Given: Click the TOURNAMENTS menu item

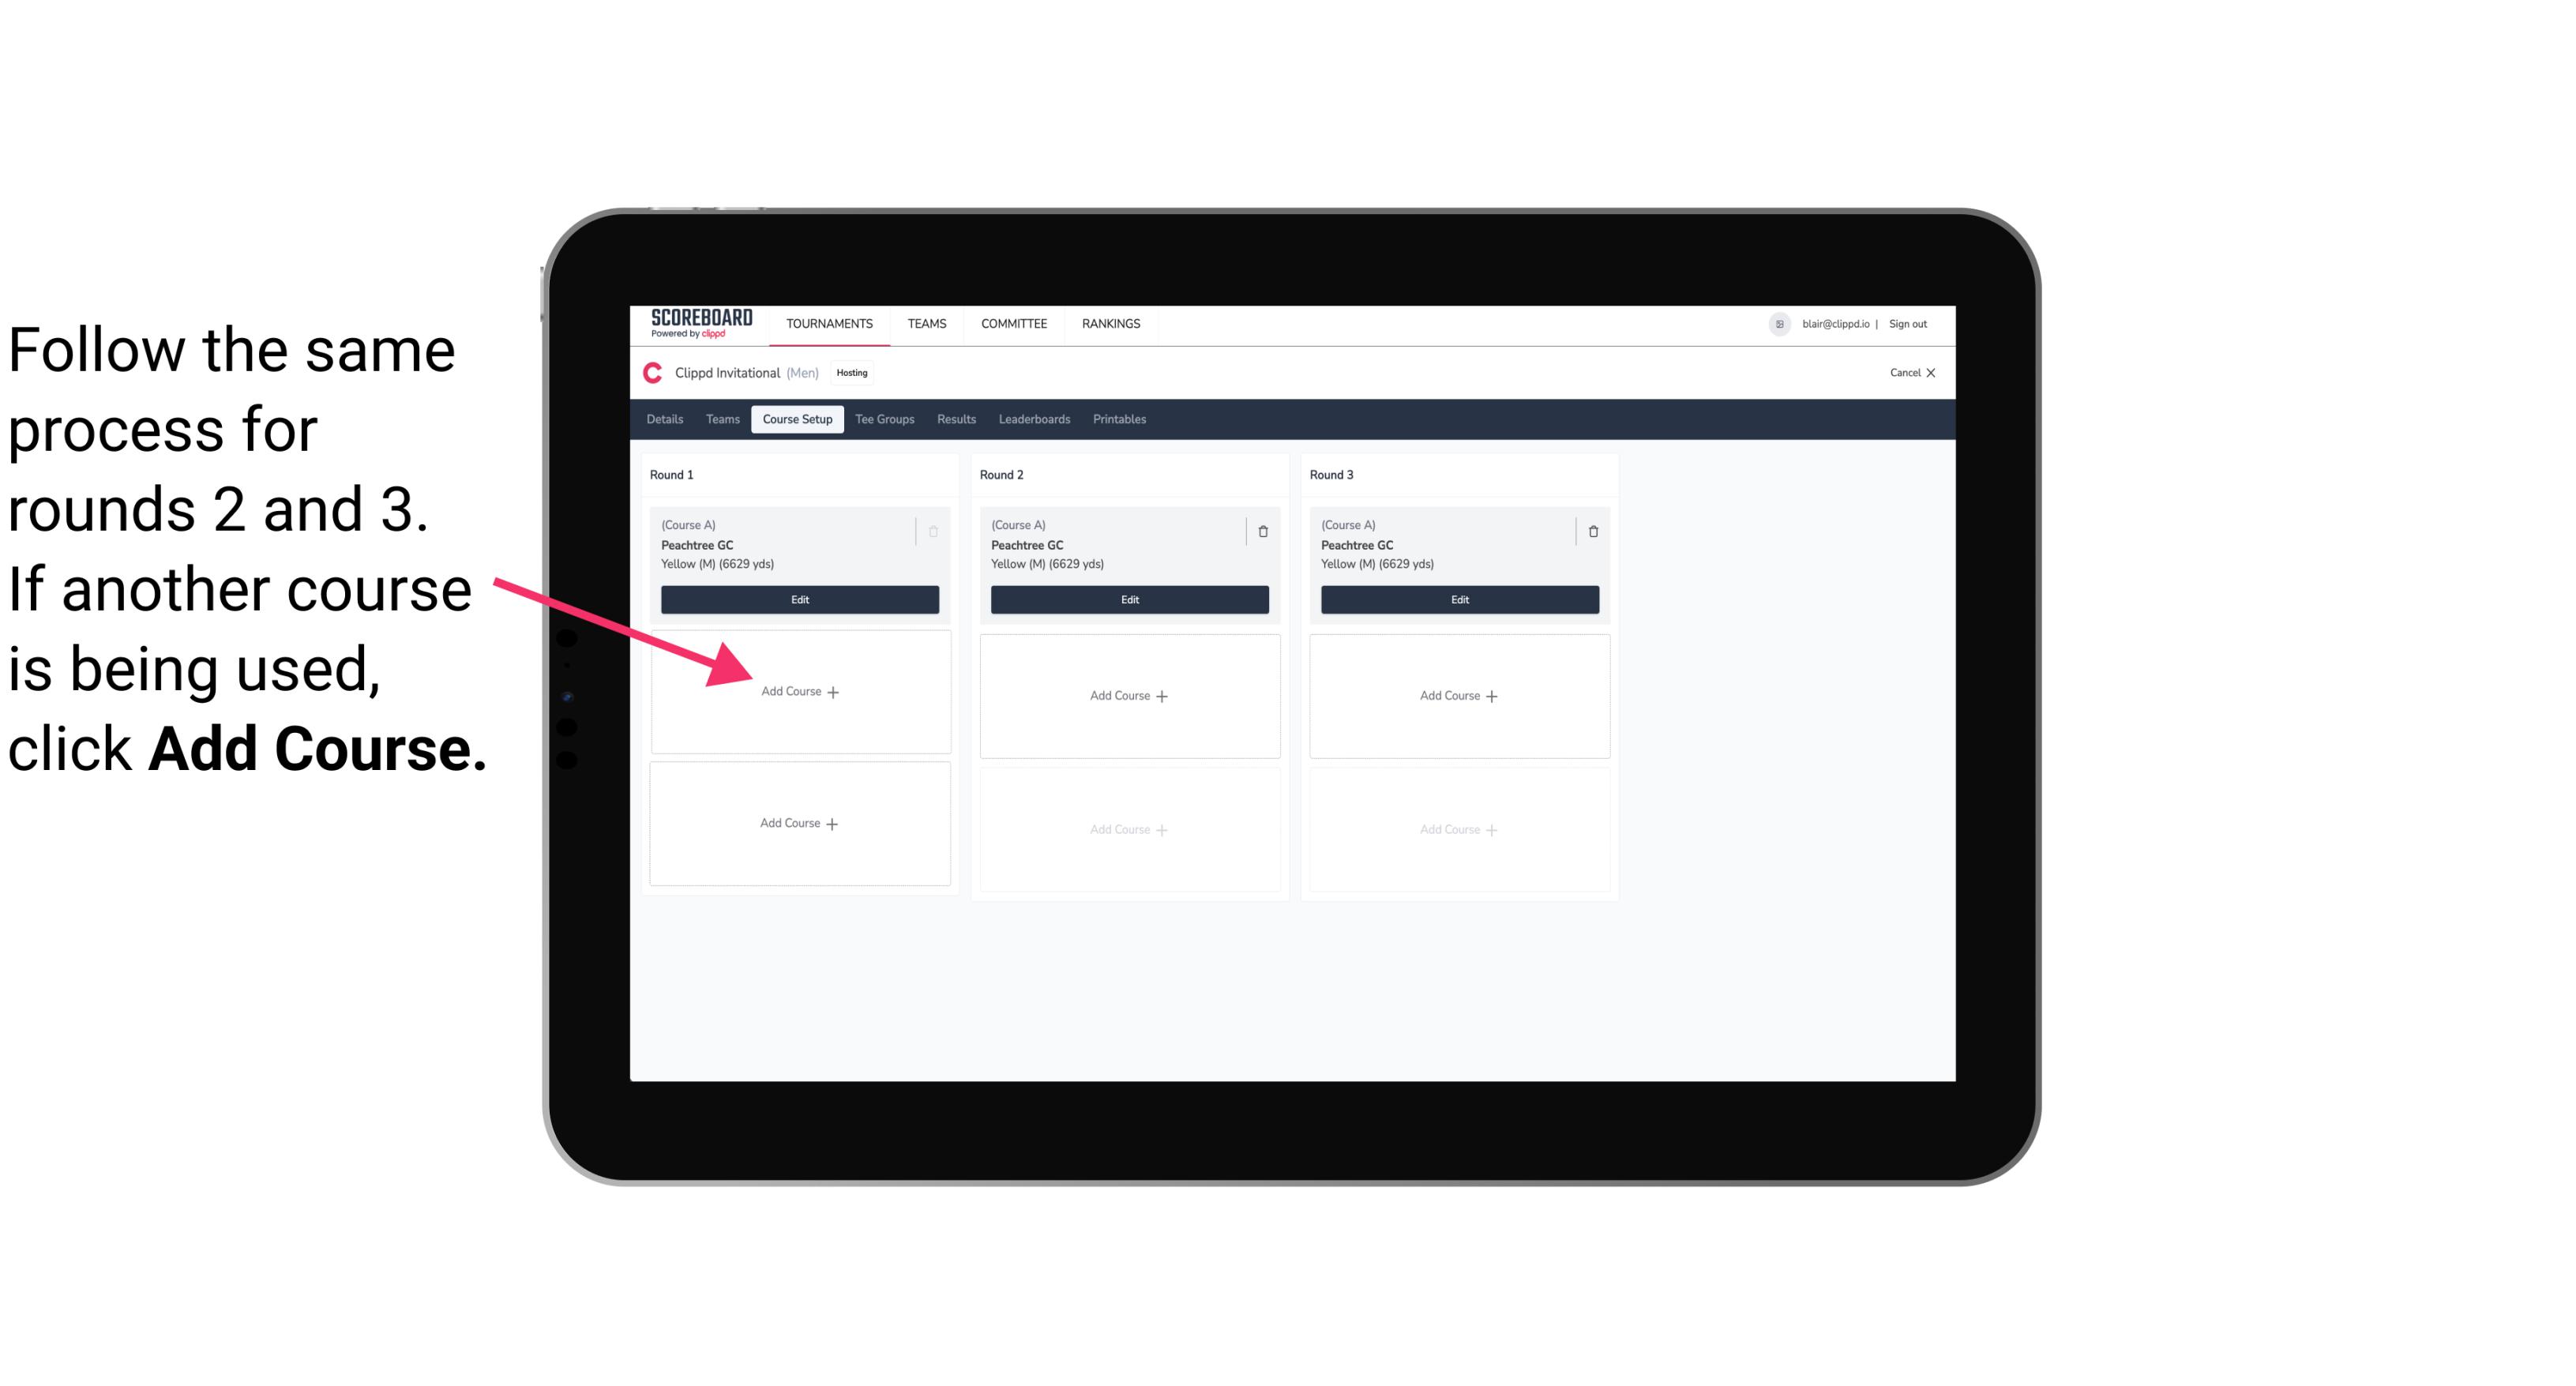Looking at the screenshot, I should click(831, 322).
